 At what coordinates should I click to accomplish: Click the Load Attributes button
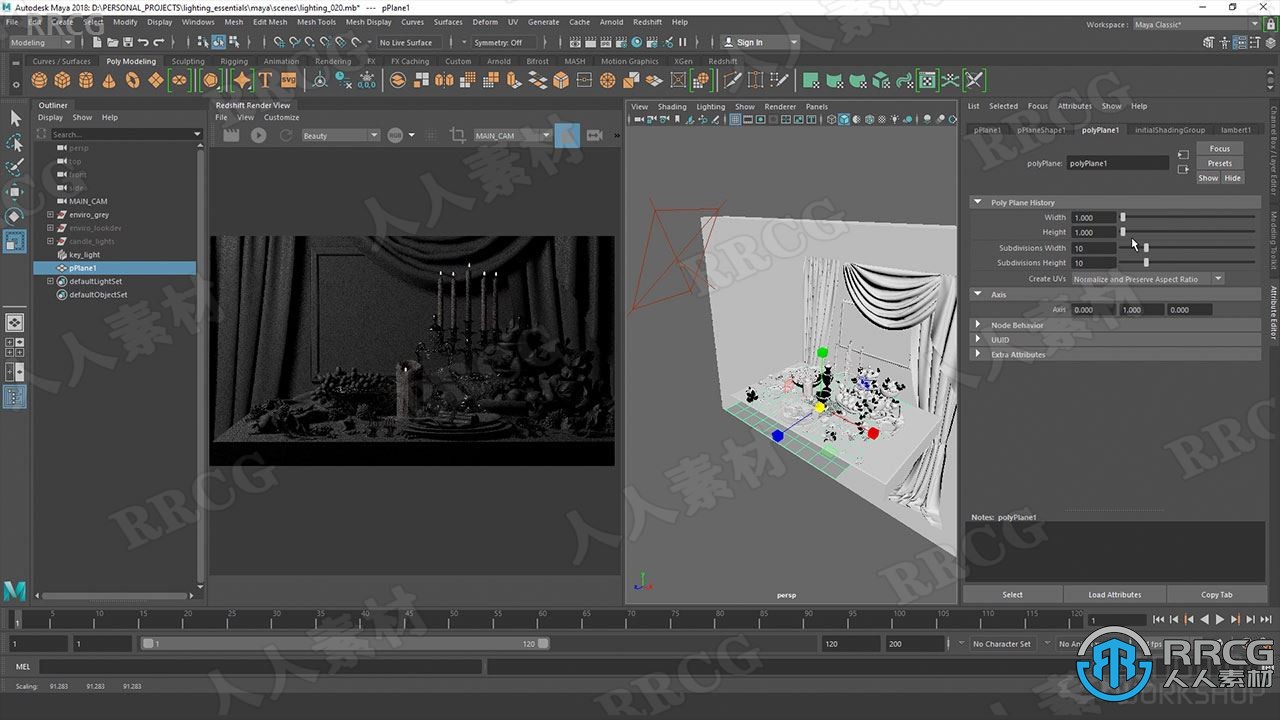point(1114,594)
